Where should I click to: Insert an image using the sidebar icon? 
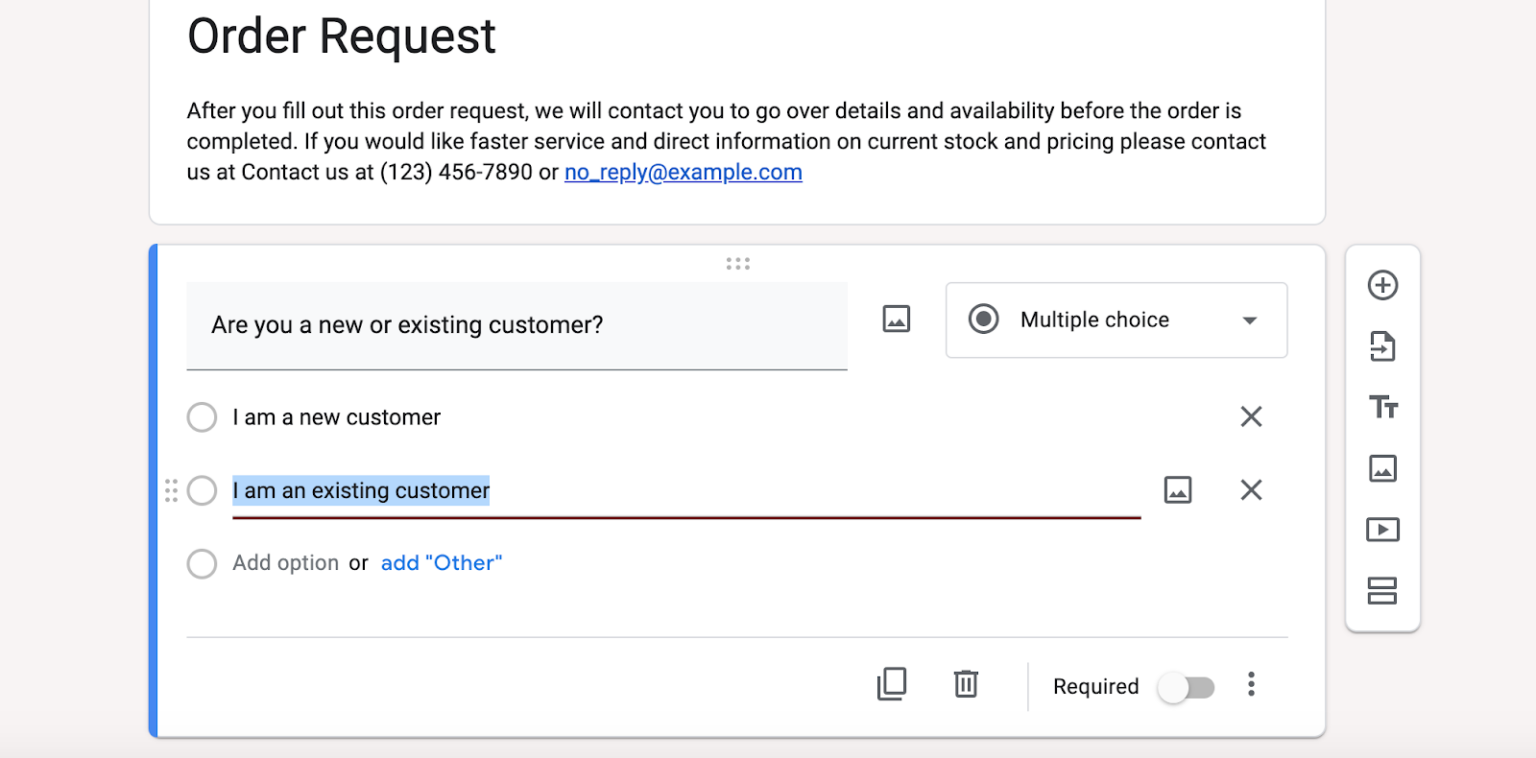pos(1383,468)
